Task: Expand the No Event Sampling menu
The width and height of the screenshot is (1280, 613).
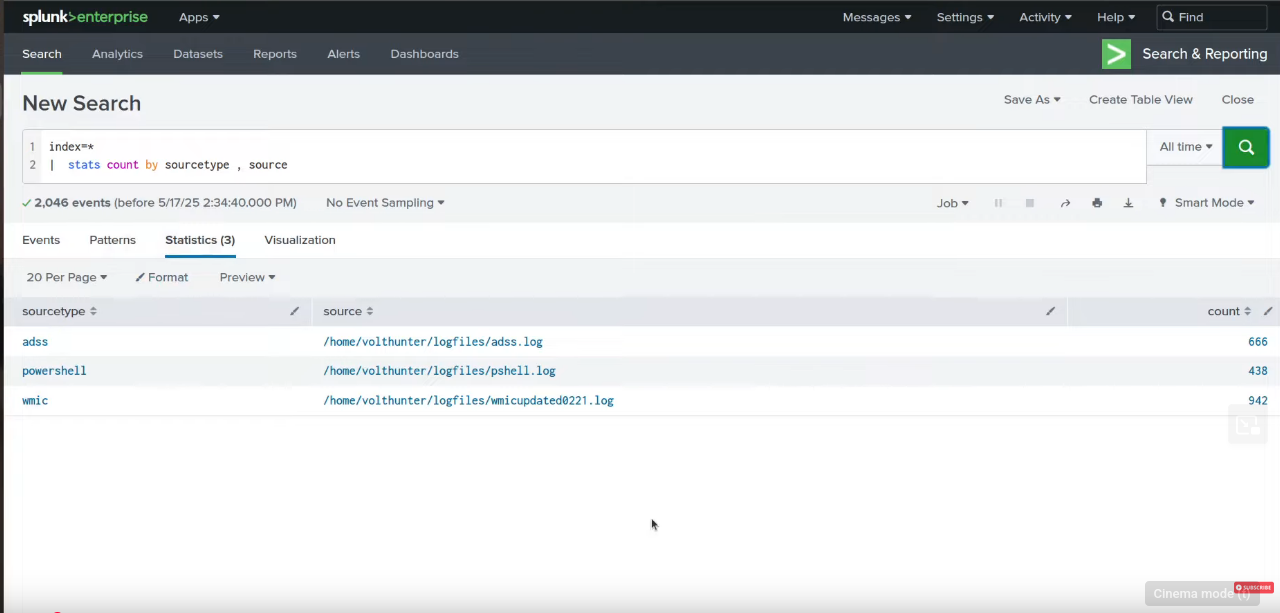Action: [x=385, y=203]
